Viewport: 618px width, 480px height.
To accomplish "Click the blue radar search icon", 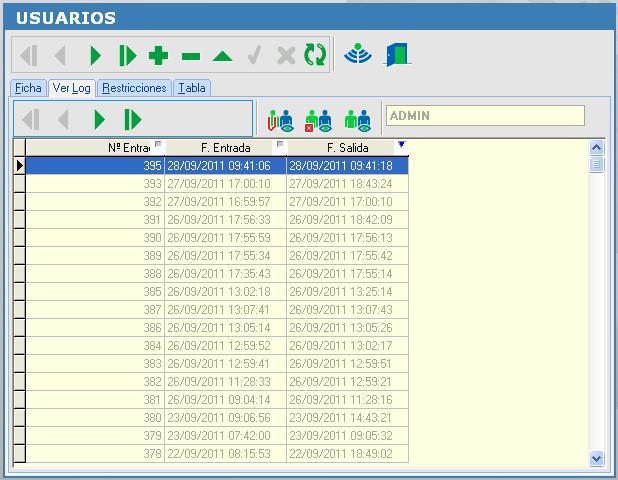I will [357, 54].
